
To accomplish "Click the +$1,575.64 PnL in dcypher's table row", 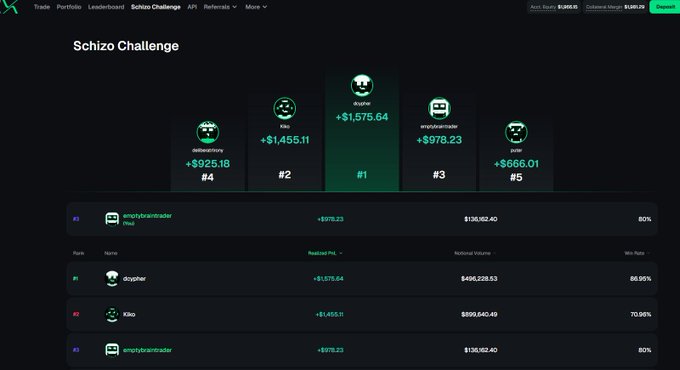I will 328,278.
